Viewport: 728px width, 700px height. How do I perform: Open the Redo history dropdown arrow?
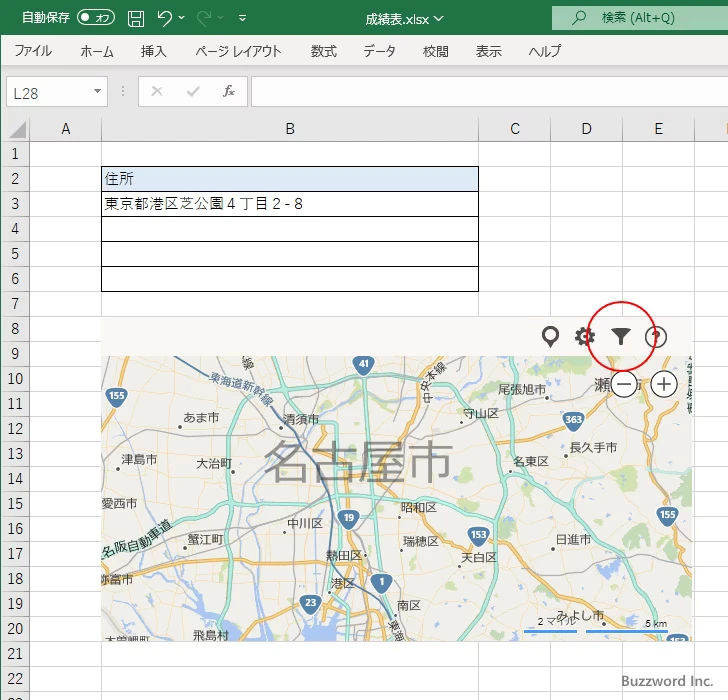(x=221, y=18)
